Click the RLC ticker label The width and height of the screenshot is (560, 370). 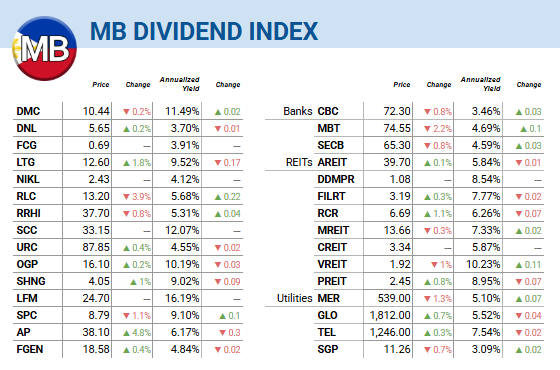point(26,196)
